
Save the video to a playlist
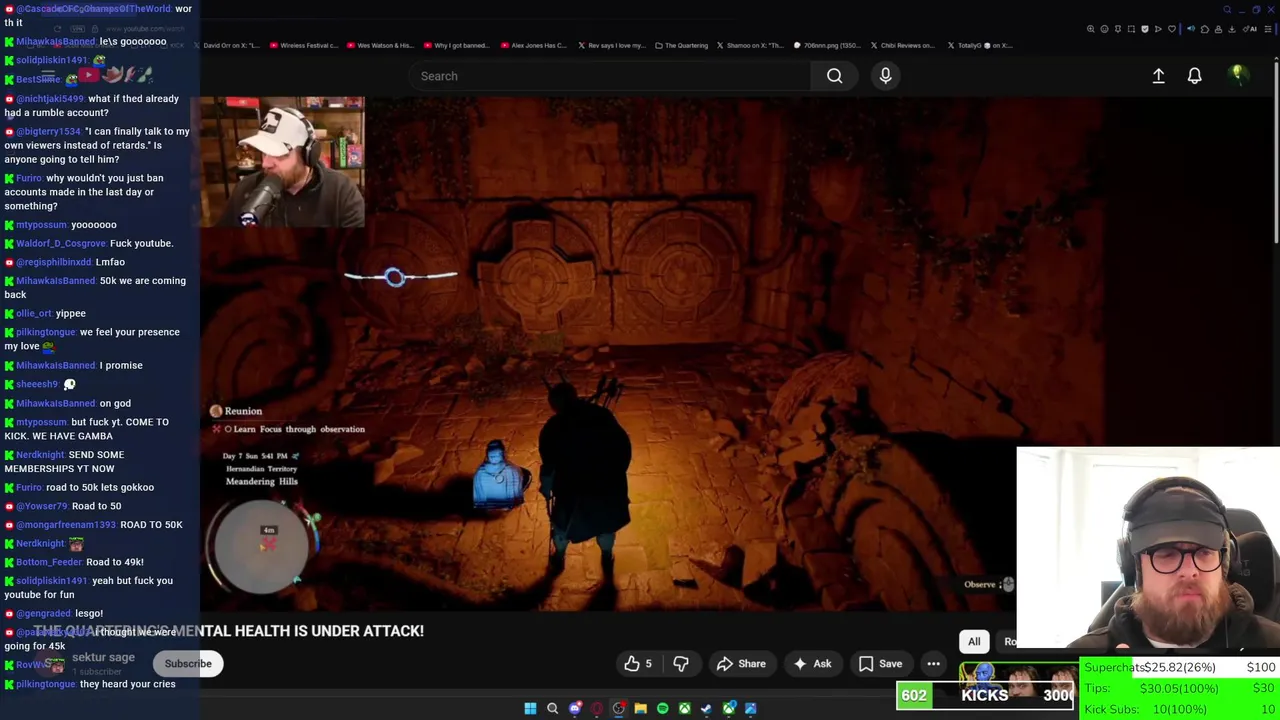click(880, 663)
